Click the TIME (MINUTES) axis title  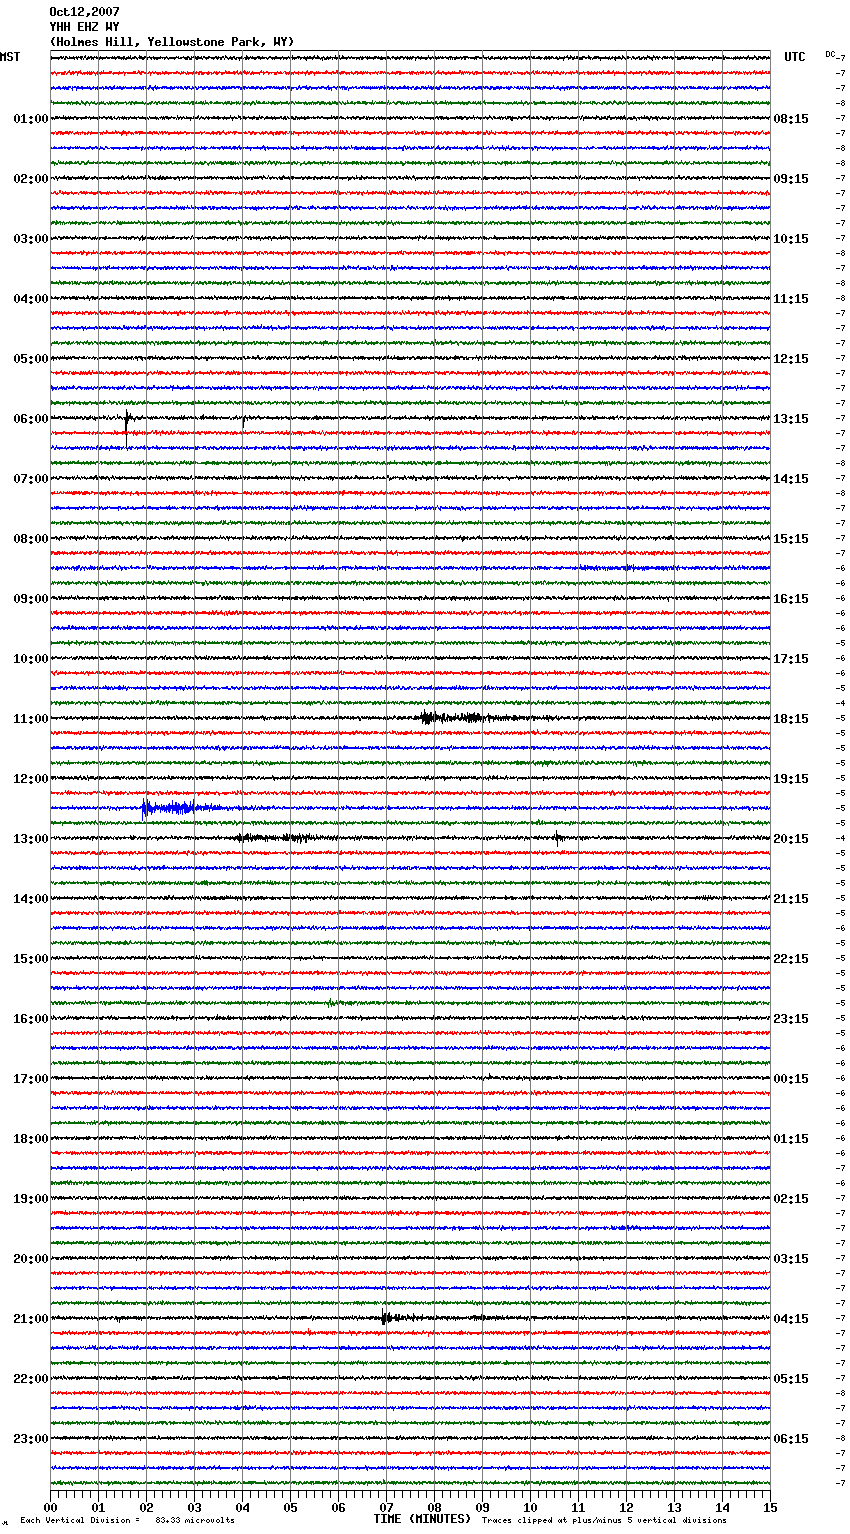click(x=422, y=1519)
